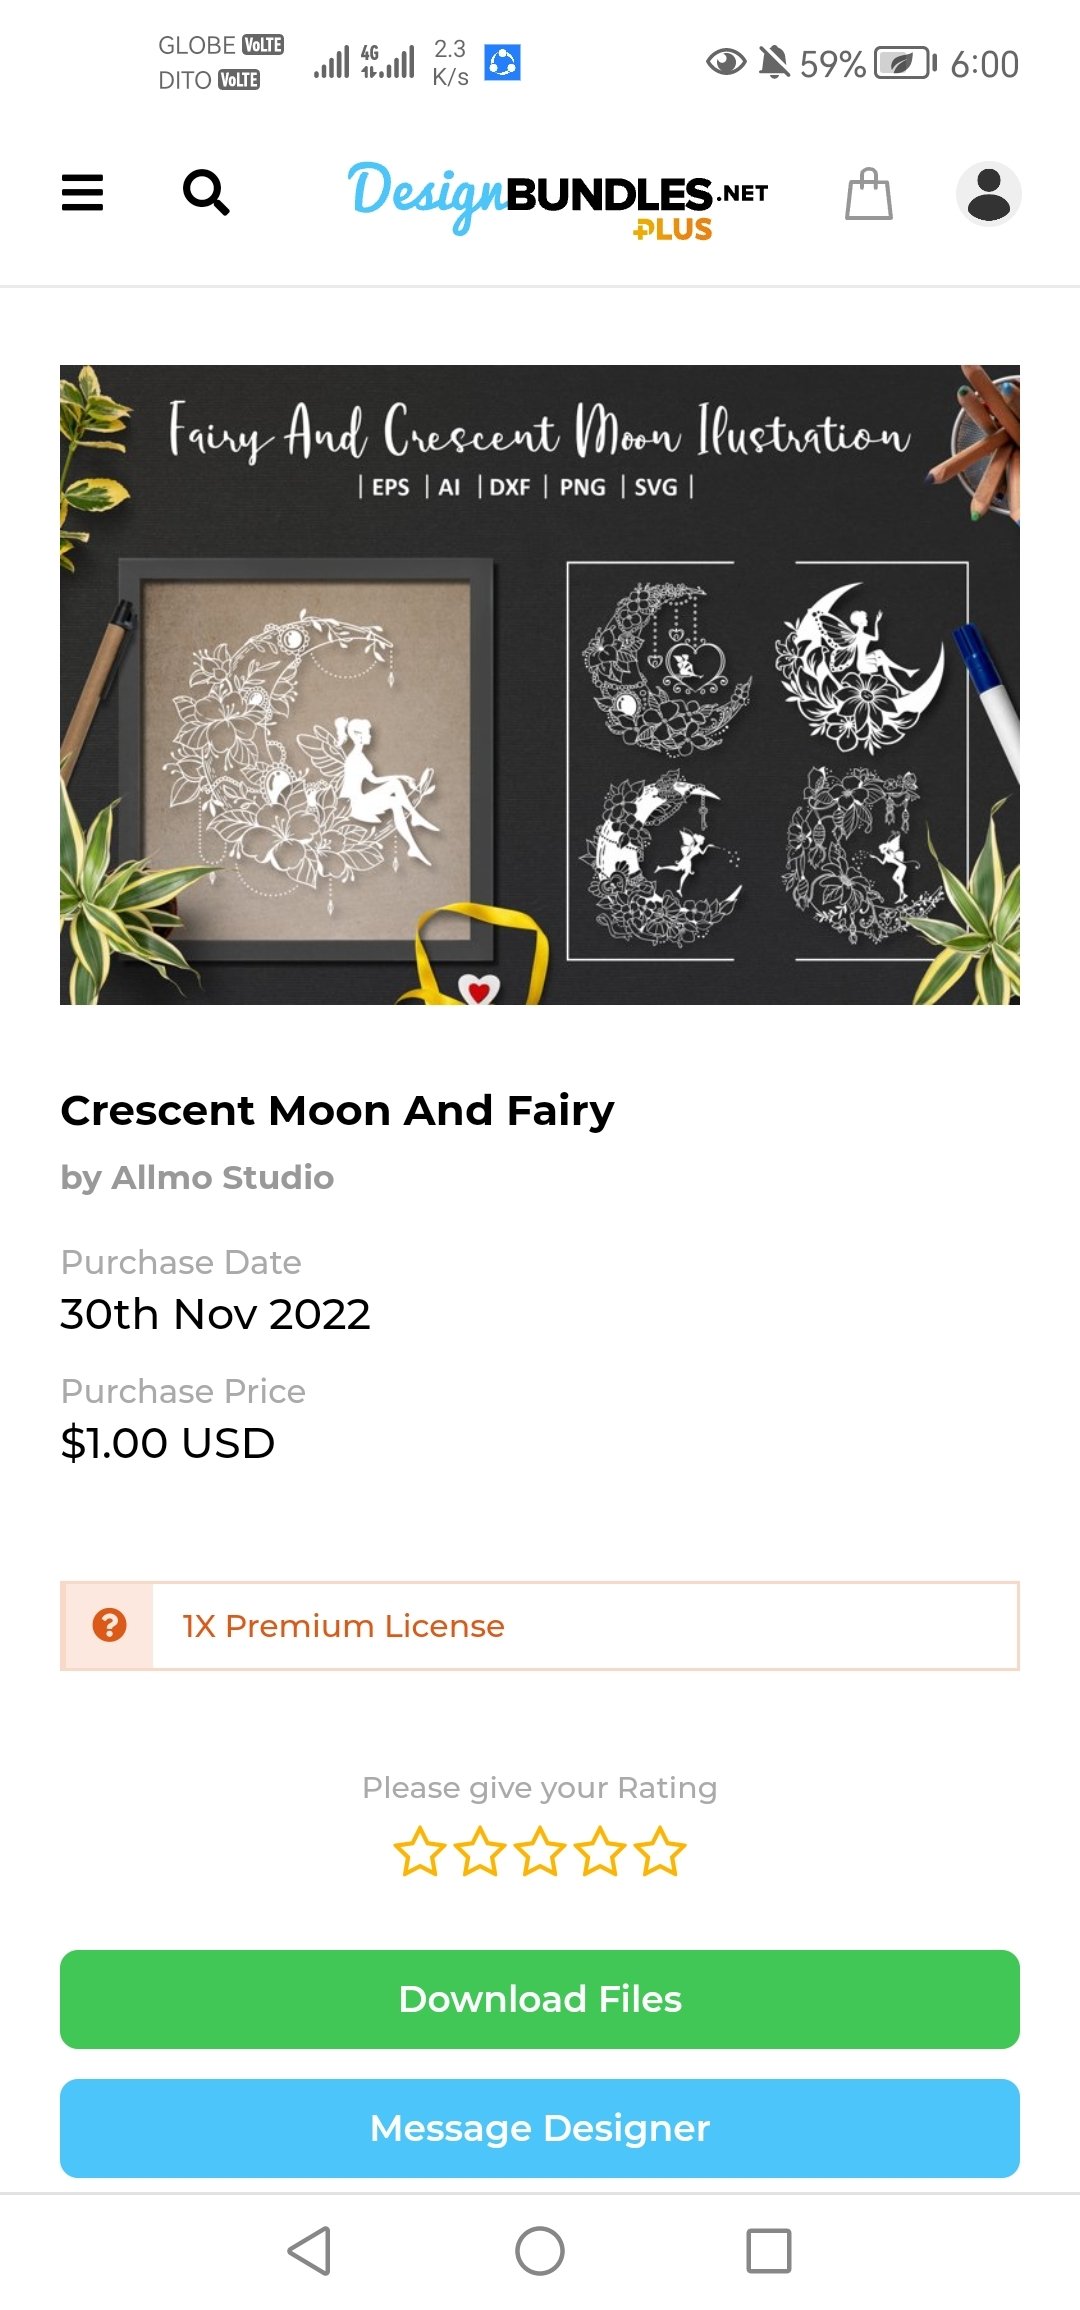Rate product three stars
Image resolution: width=1080 pixels, height=2310 pixels.
click(x=540, y=1851)
